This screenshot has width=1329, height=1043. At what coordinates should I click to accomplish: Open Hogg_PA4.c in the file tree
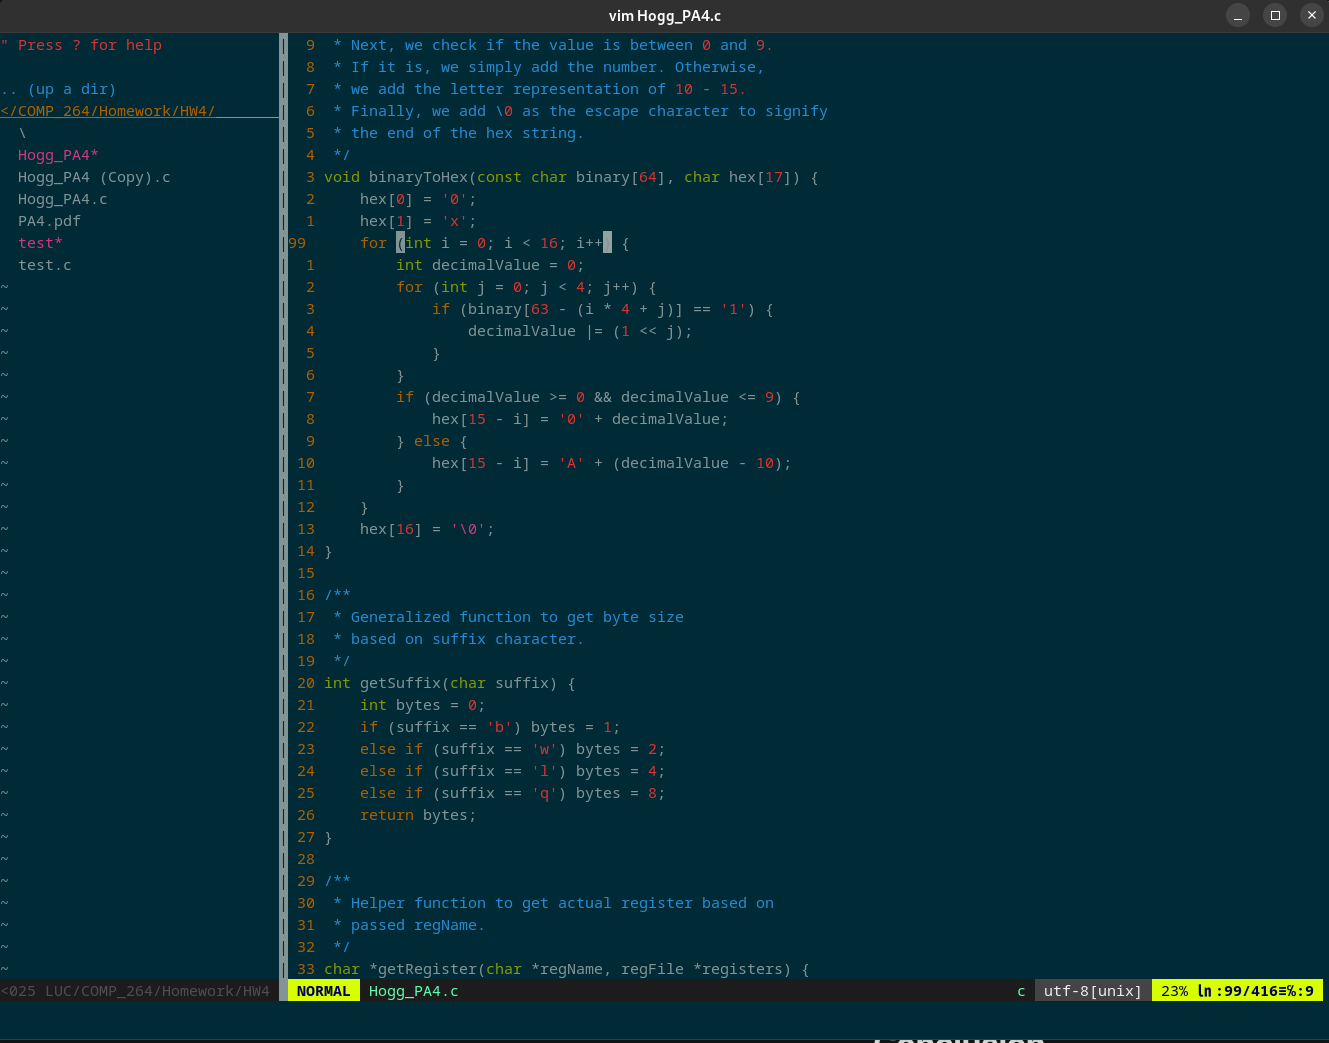click(62, 199)
